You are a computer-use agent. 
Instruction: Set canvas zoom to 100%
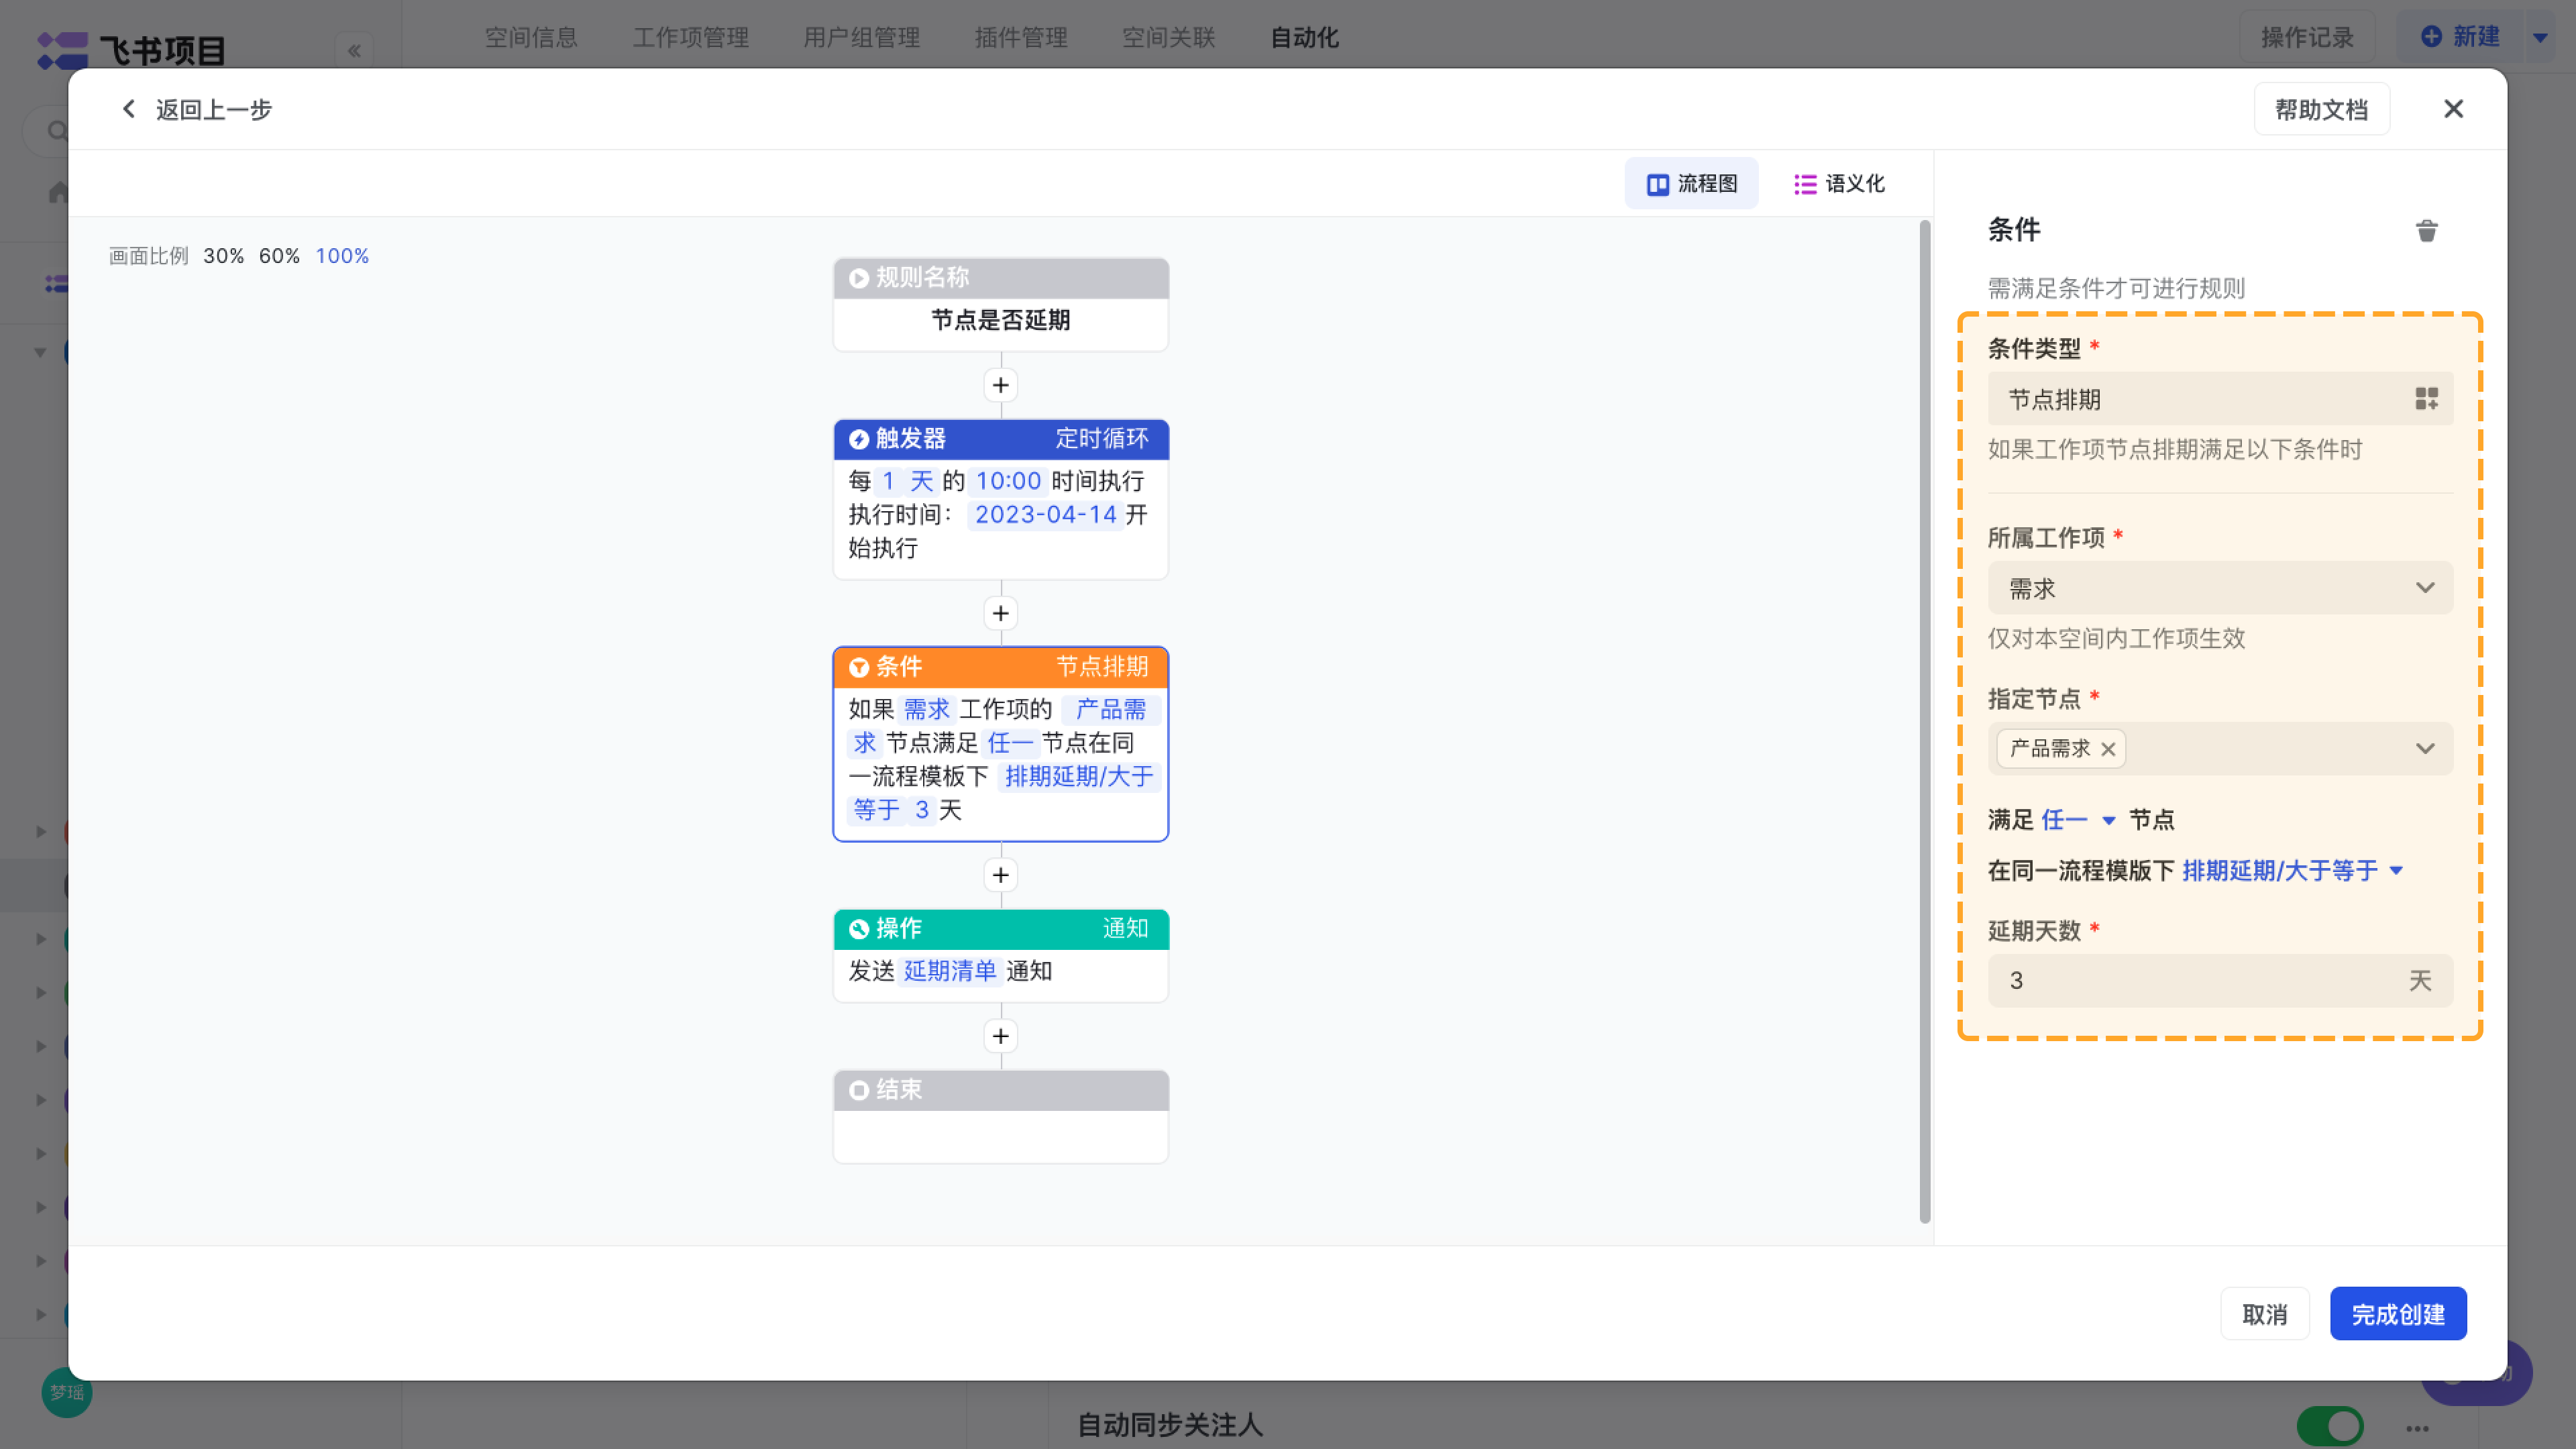(x=342, y=256)
